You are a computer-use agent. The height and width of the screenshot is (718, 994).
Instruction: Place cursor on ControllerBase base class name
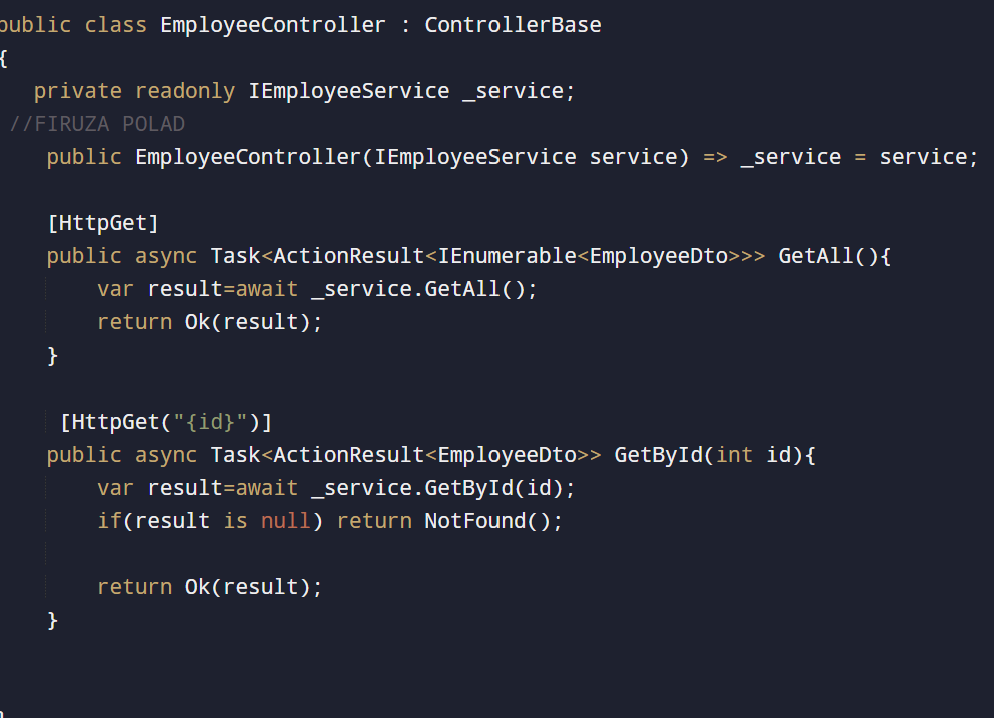pos(512,25)
